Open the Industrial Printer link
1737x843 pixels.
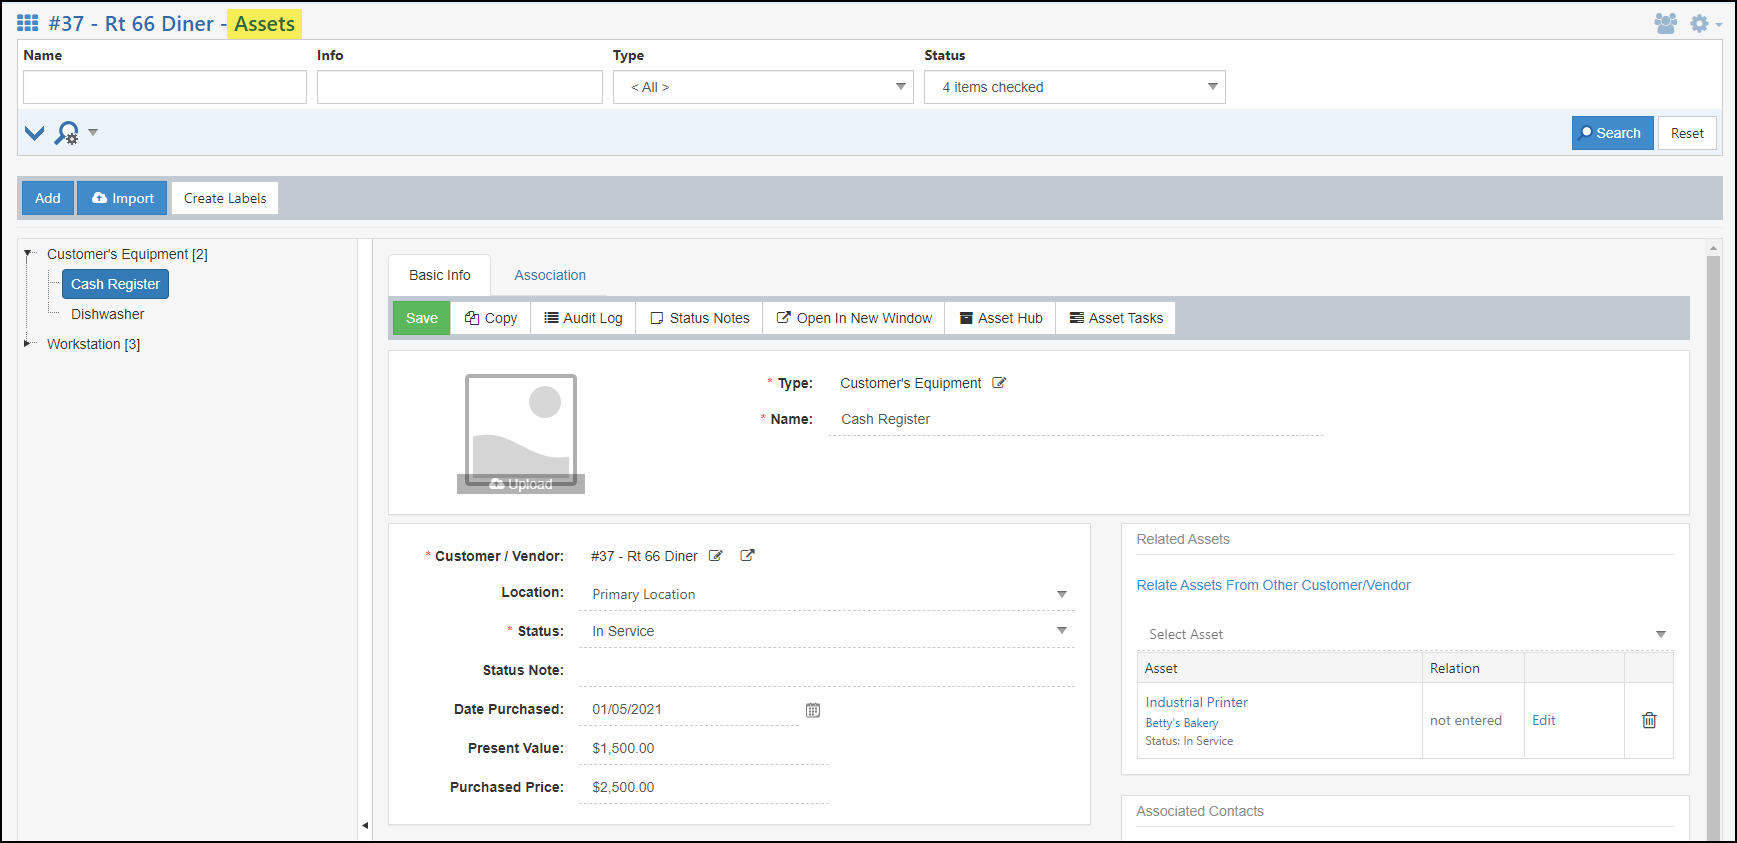1196,702
